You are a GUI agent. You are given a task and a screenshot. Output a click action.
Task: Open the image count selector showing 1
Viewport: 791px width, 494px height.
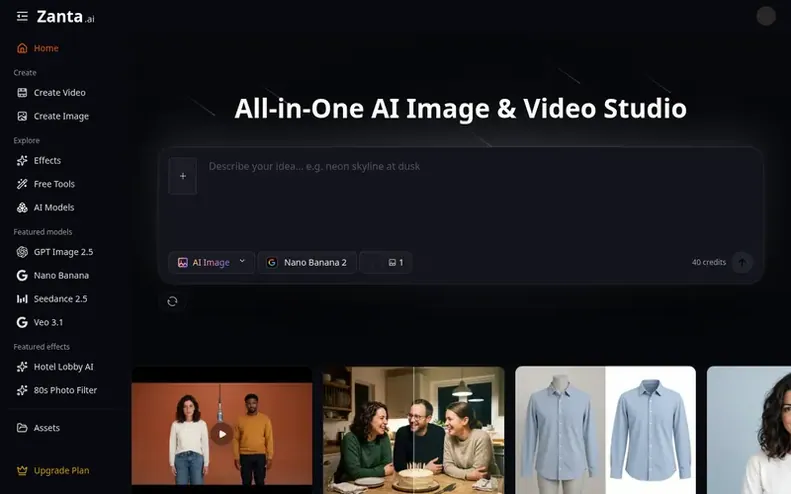386,262
